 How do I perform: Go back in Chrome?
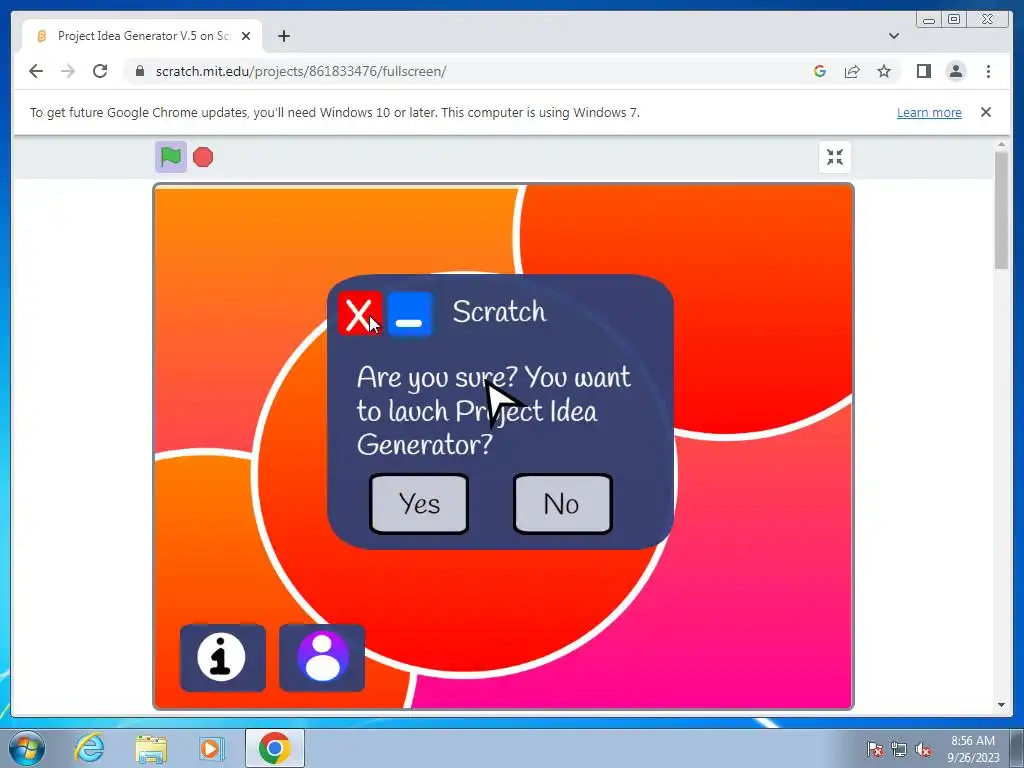pos(36,71)
